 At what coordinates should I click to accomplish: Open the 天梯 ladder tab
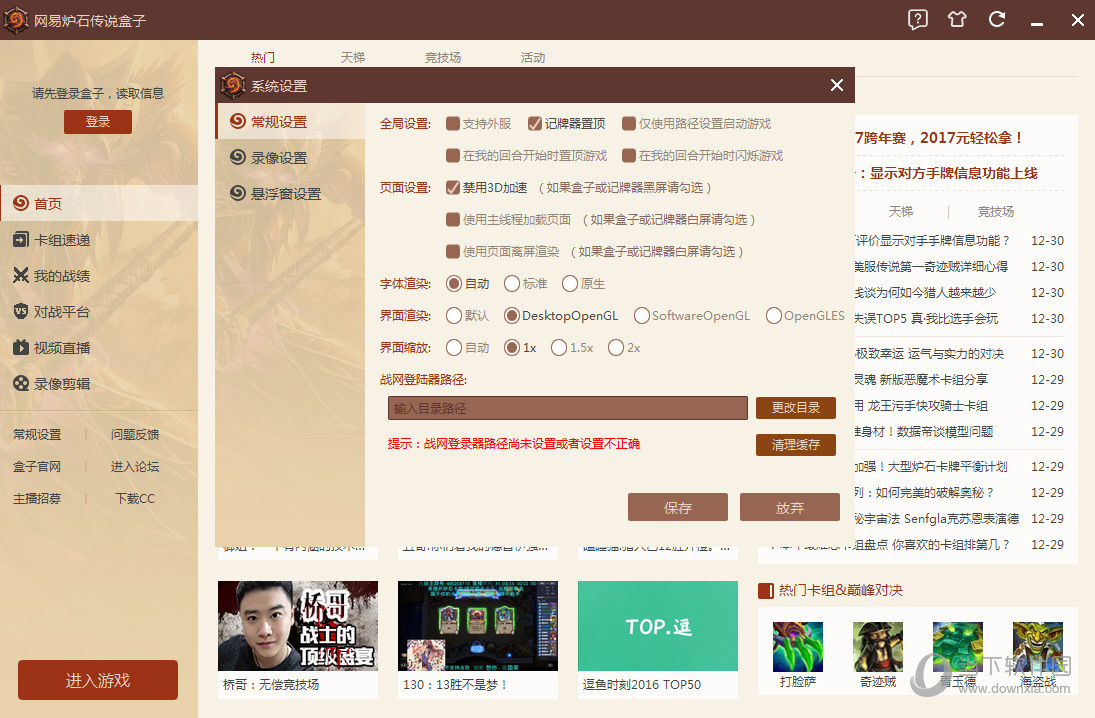(352, 57)
